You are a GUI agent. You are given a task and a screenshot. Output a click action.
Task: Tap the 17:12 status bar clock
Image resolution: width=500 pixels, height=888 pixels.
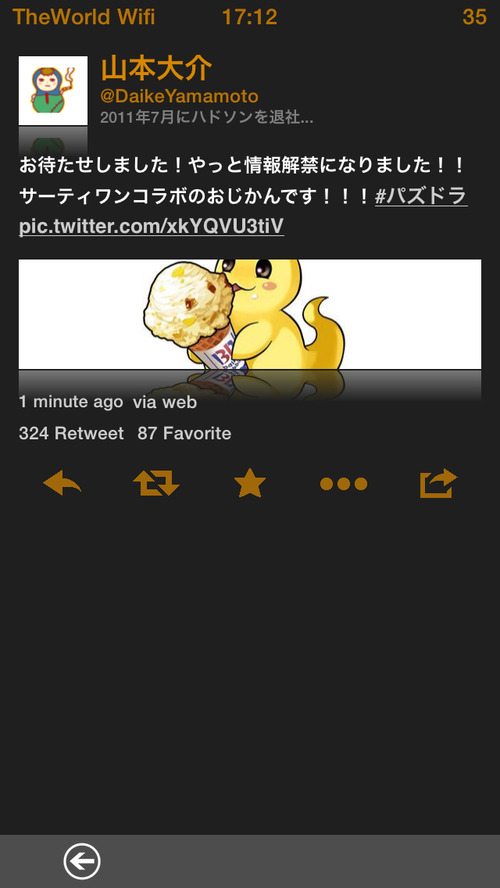click(250, 17)
